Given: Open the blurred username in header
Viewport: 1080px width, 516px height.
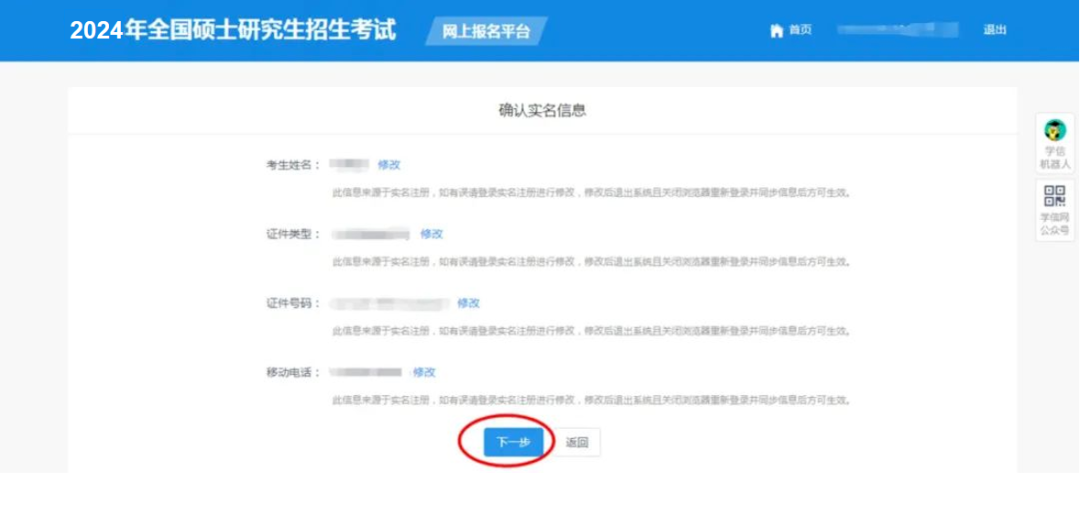Looking at the screenshot, I should coord(897,30).
